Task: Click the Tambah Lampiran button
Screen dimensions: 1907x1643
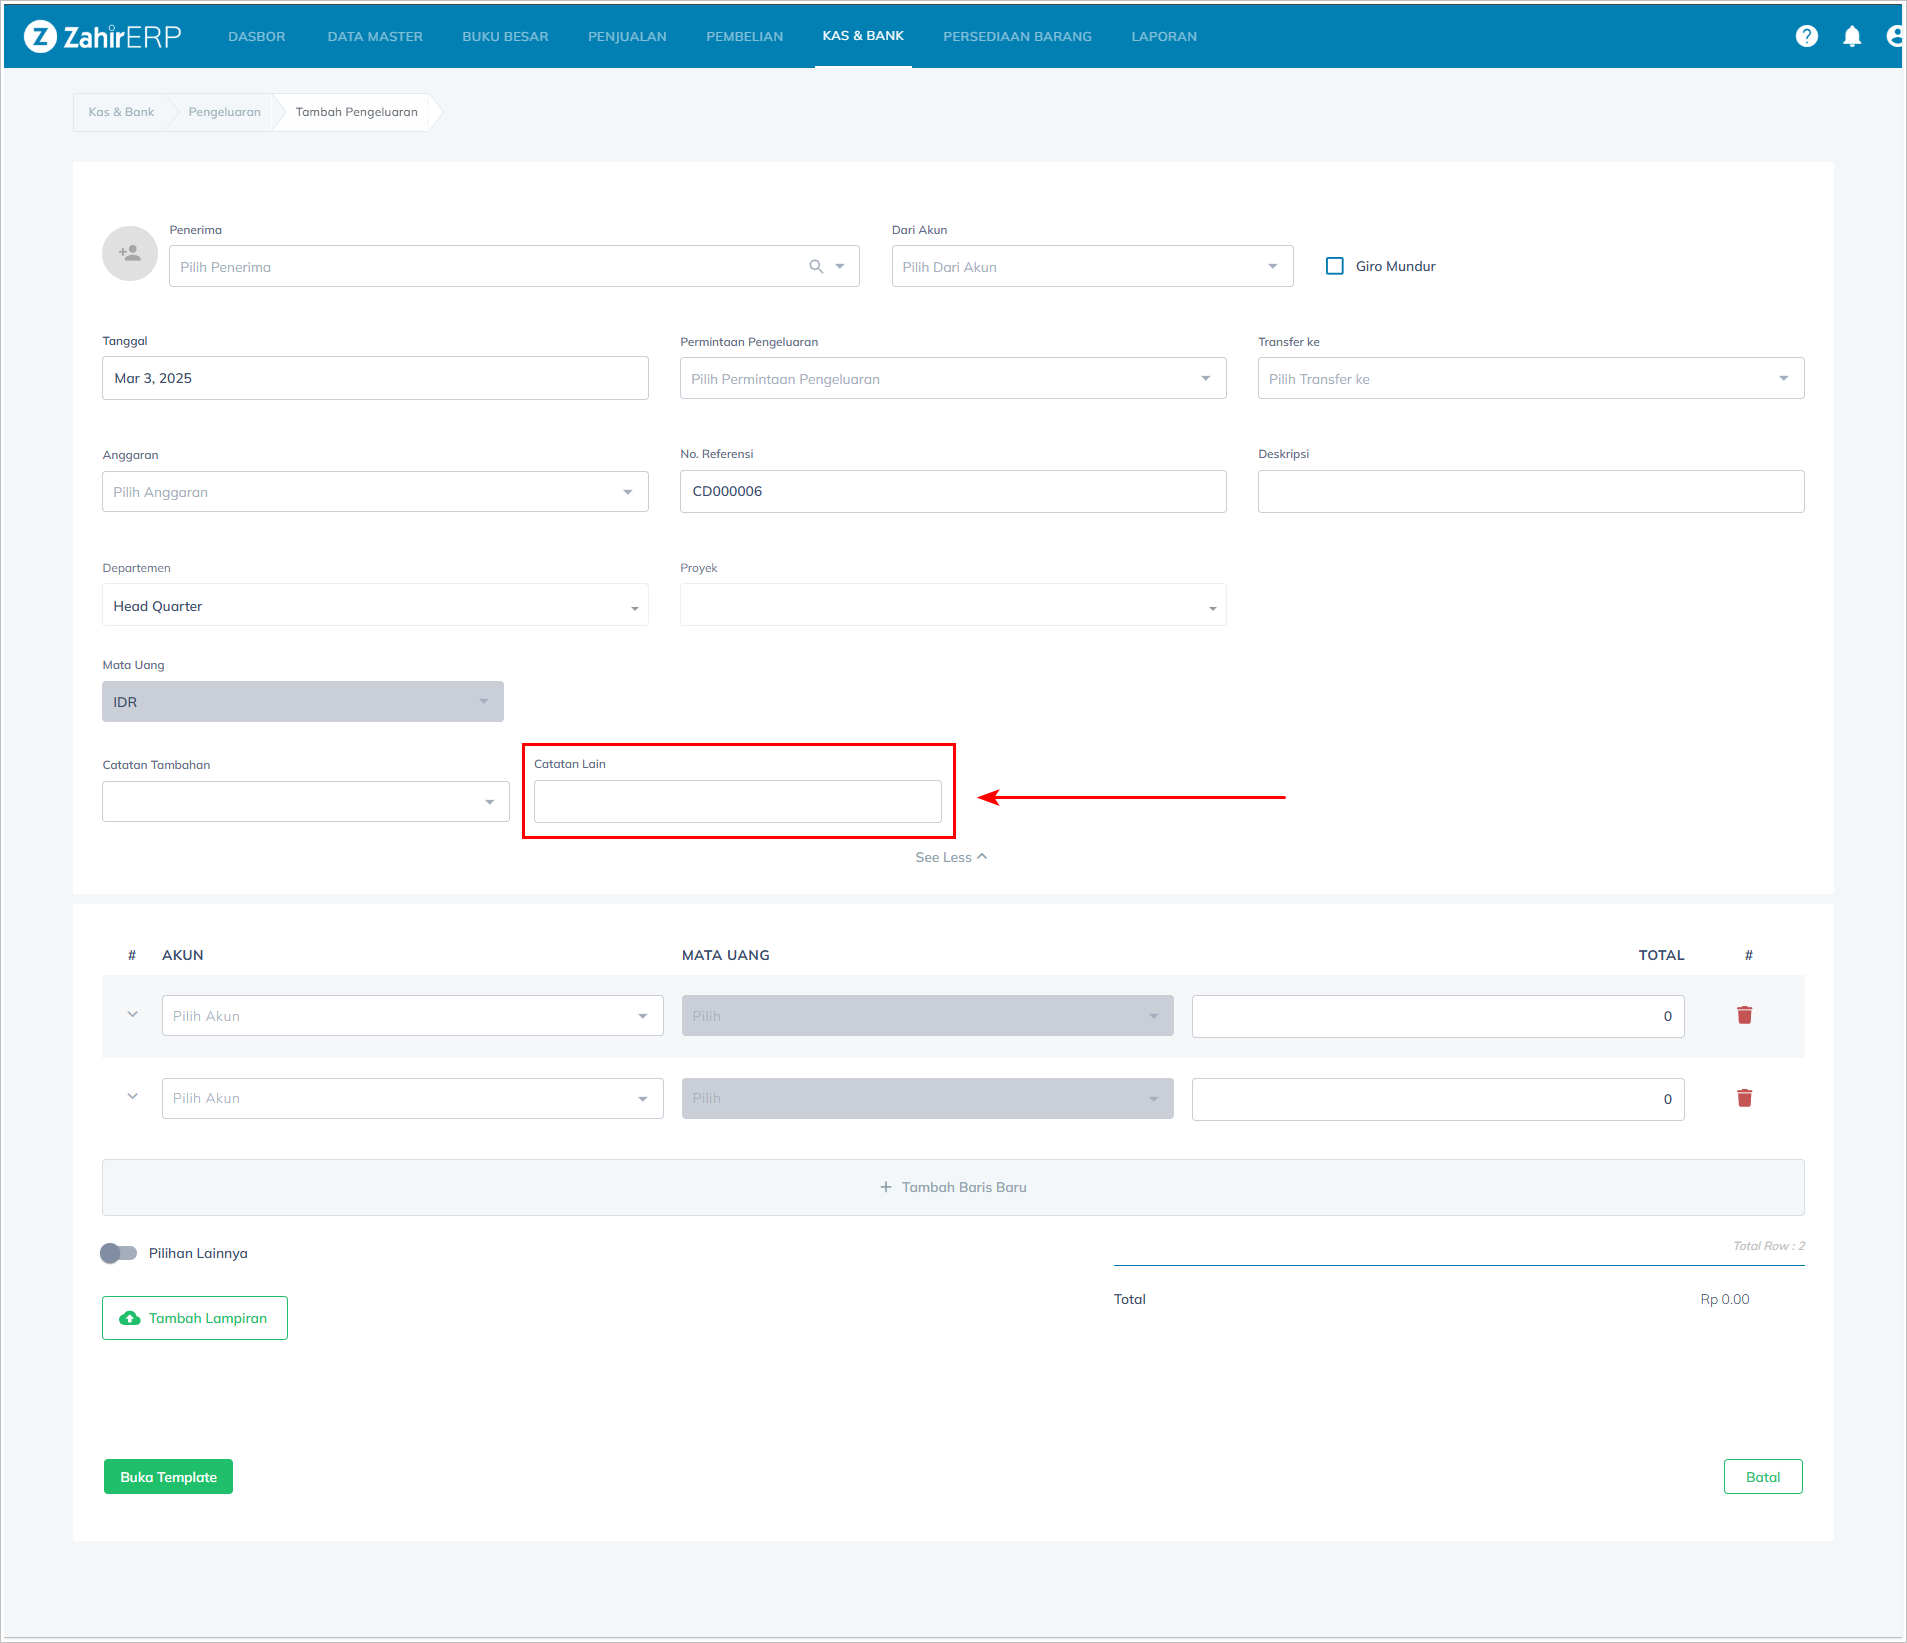Action: (x=195, y=1318)
